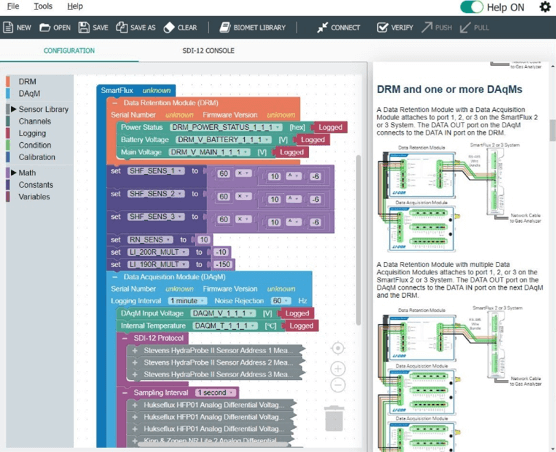Viewport: 556px width, 452px height.
Task: Open the SHF_SENS_3 variable dropdown
Action: click(156, 217)
